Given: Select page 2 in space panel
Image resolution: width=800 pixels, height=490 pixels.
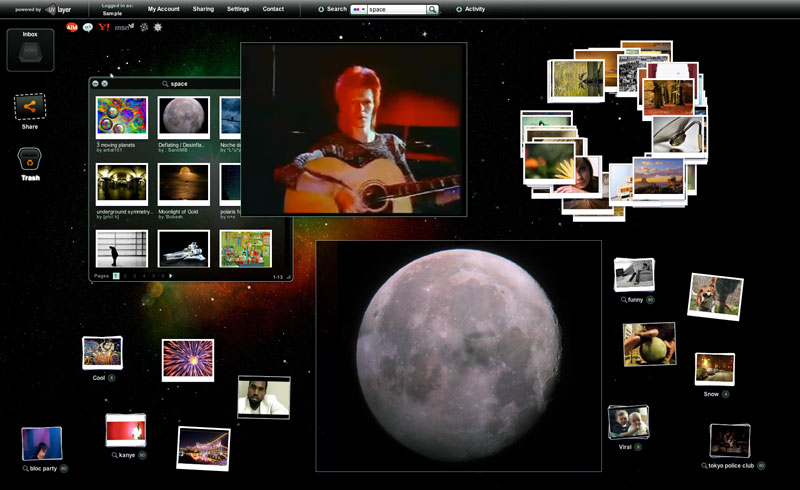Looking at the screenshot, I should 126,276.
